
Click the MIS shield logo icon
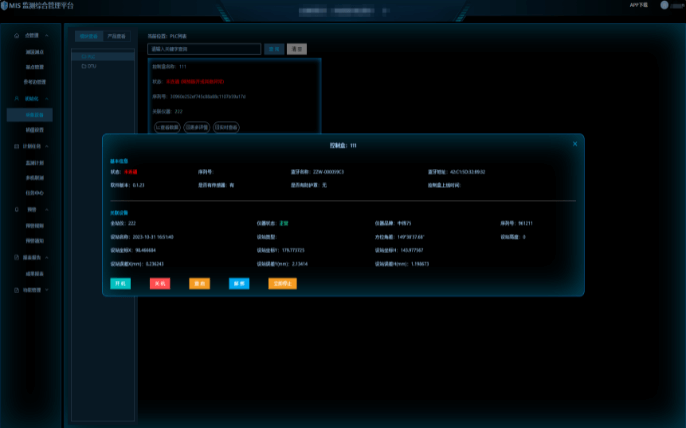pos(6,6)
